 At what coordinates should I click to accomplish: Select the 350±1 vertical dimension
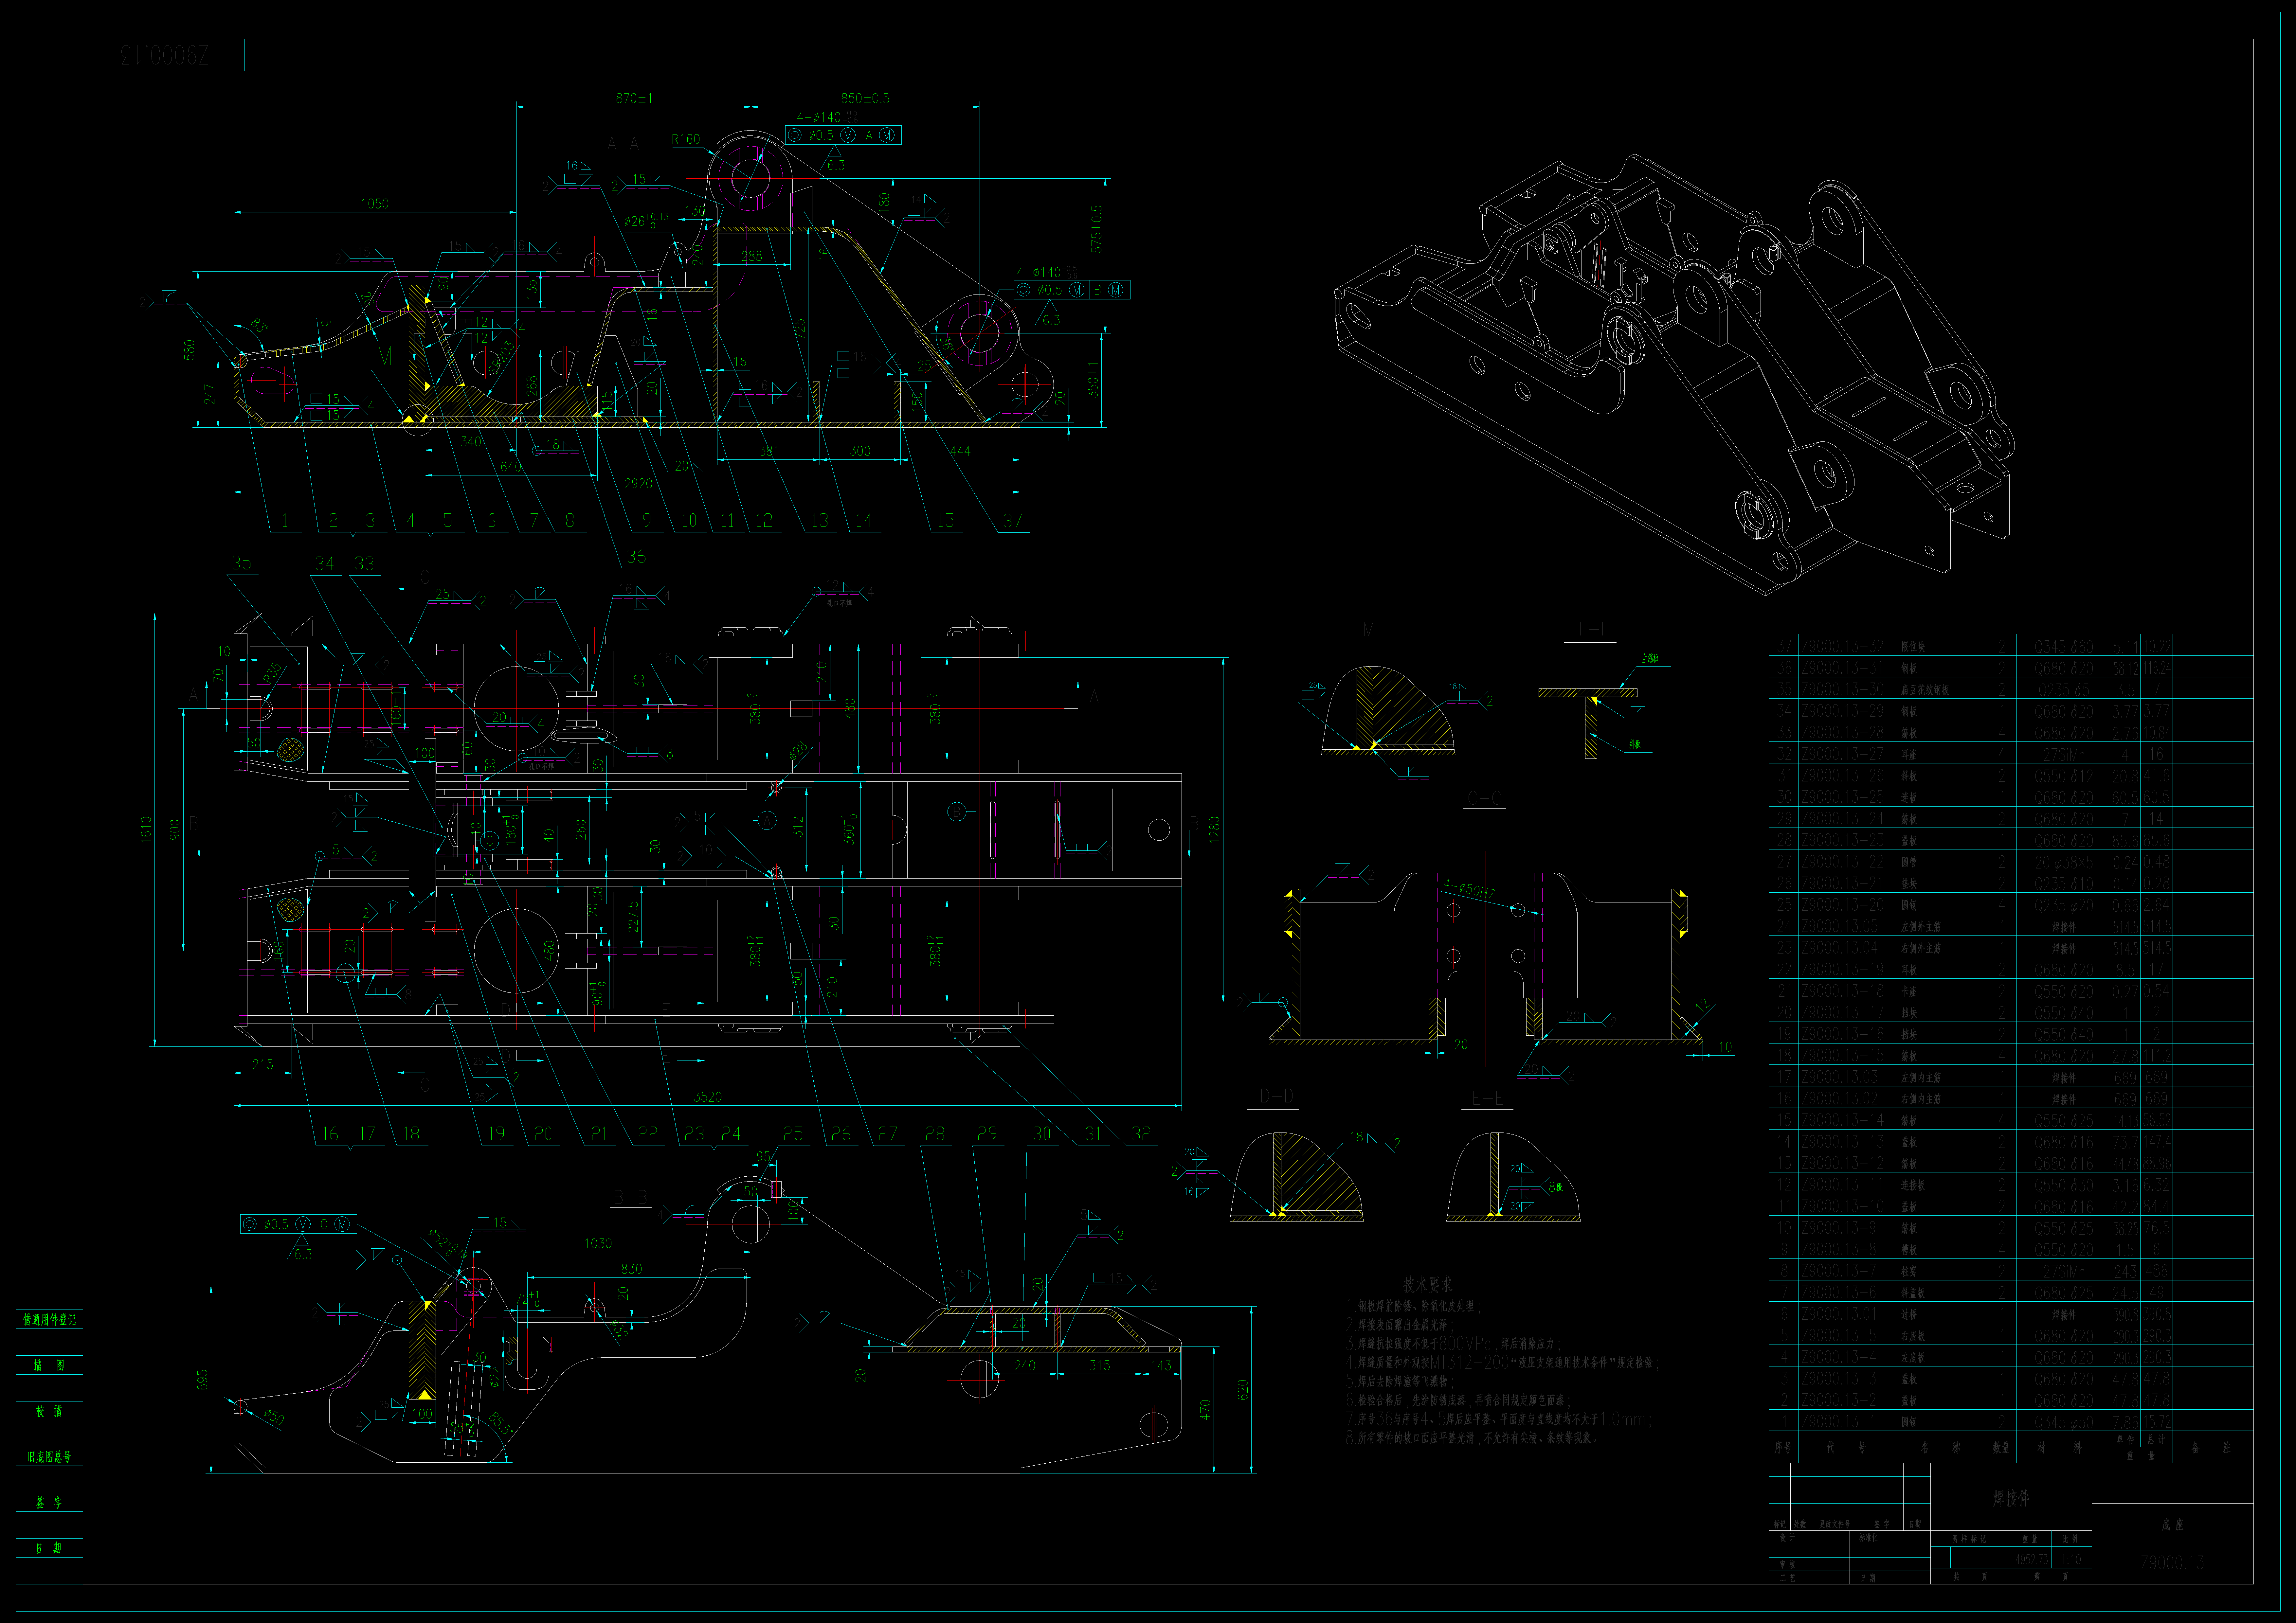[x=1093, y=380]
